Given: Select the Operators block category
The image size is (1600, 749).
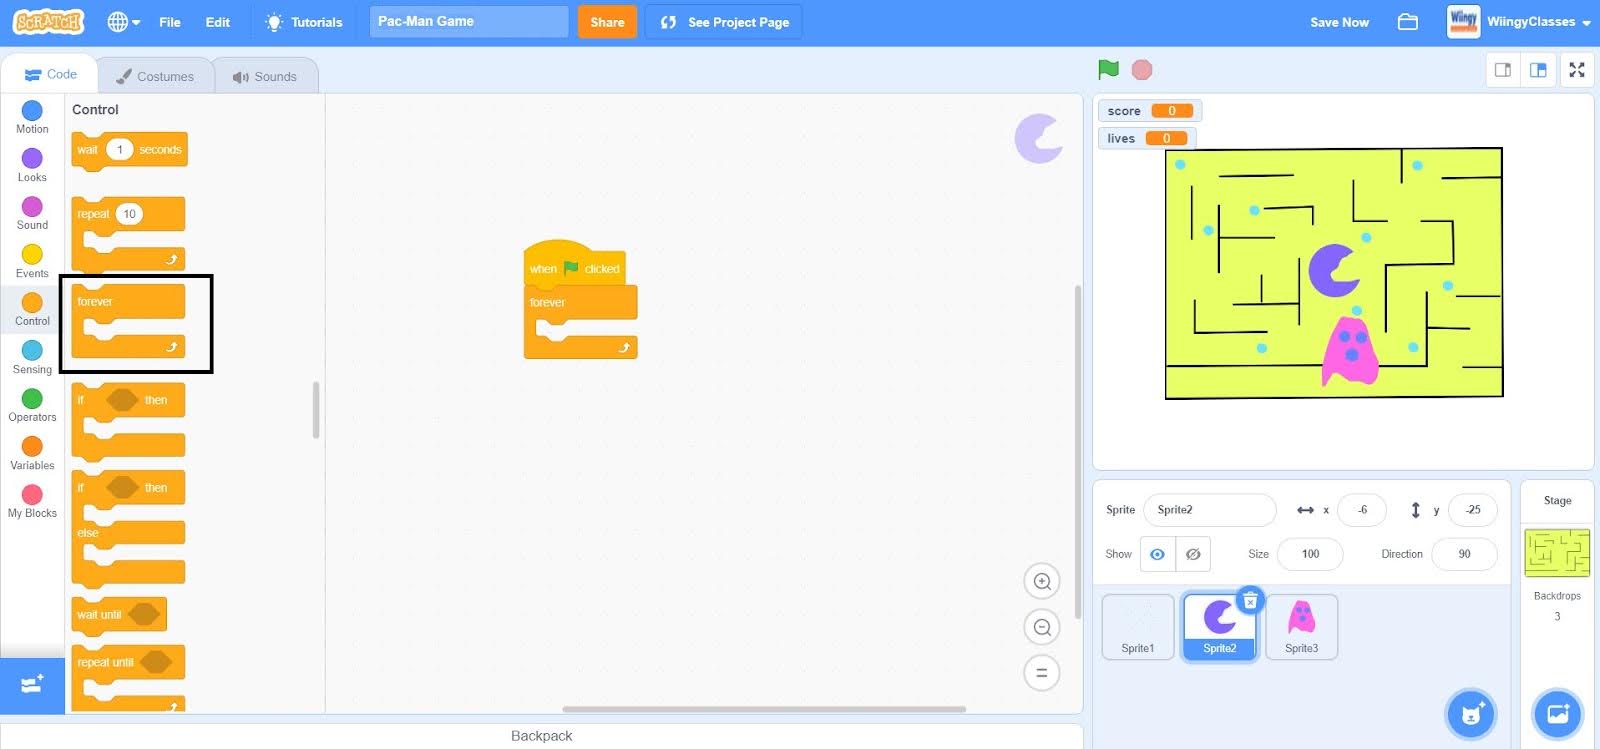Looking at the screenshot, I should (x=32, y=405).
